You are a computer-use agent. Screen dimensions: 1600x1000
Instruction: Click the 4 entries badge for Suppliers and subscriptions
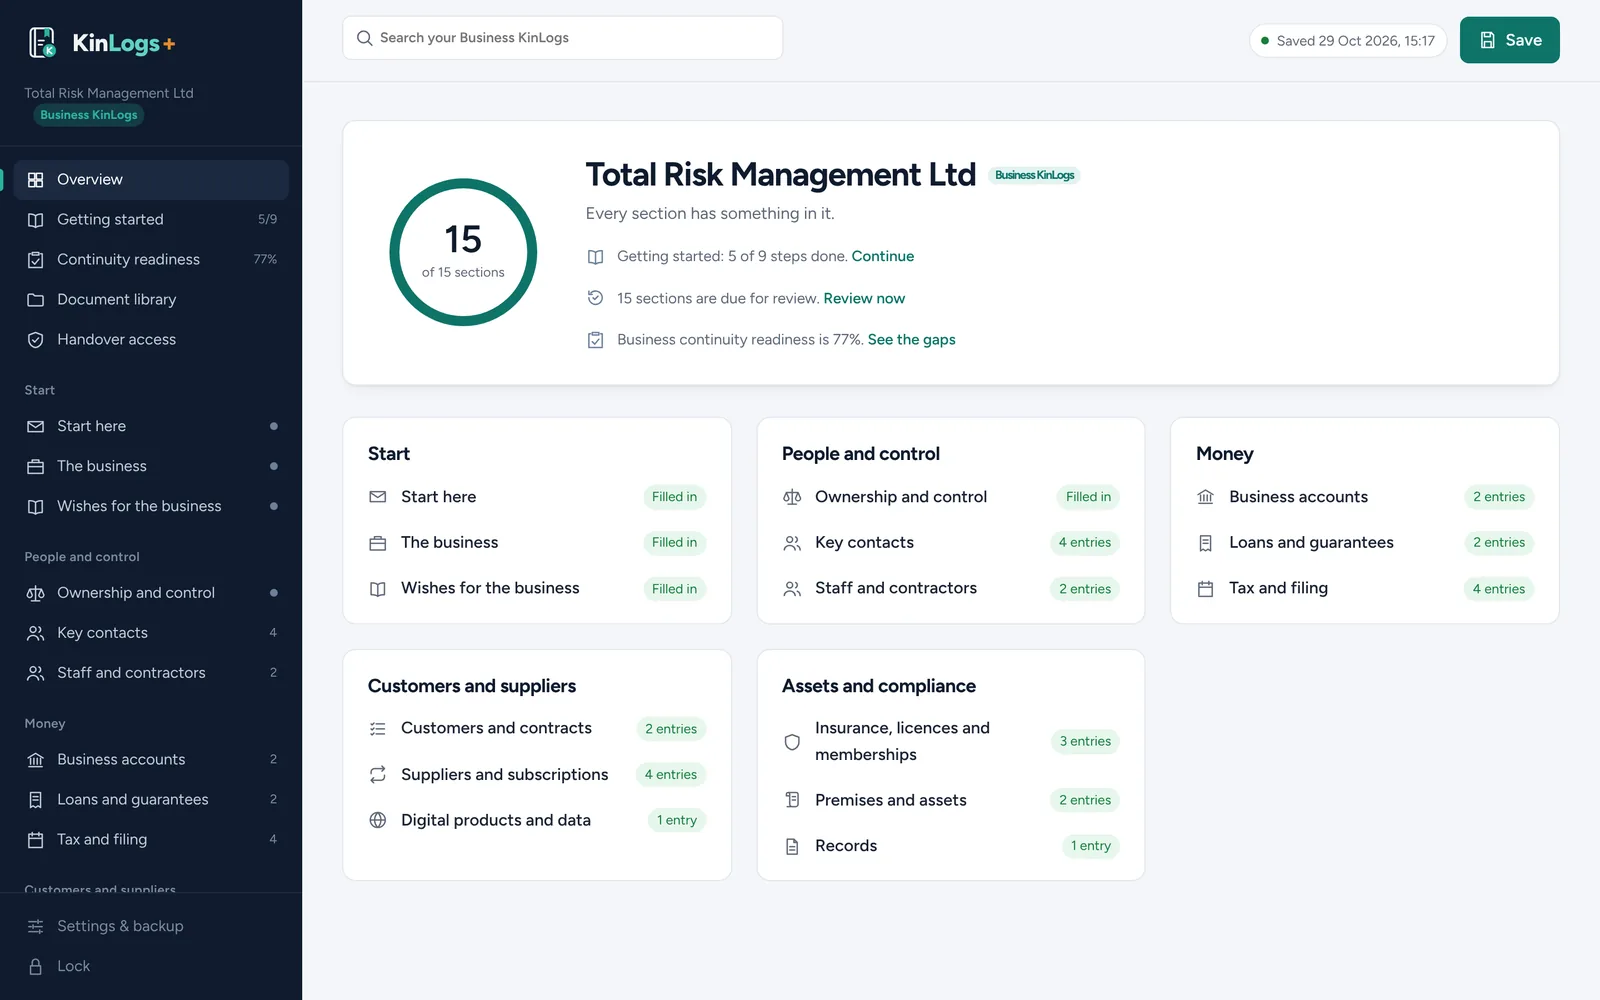coord(671,775)
